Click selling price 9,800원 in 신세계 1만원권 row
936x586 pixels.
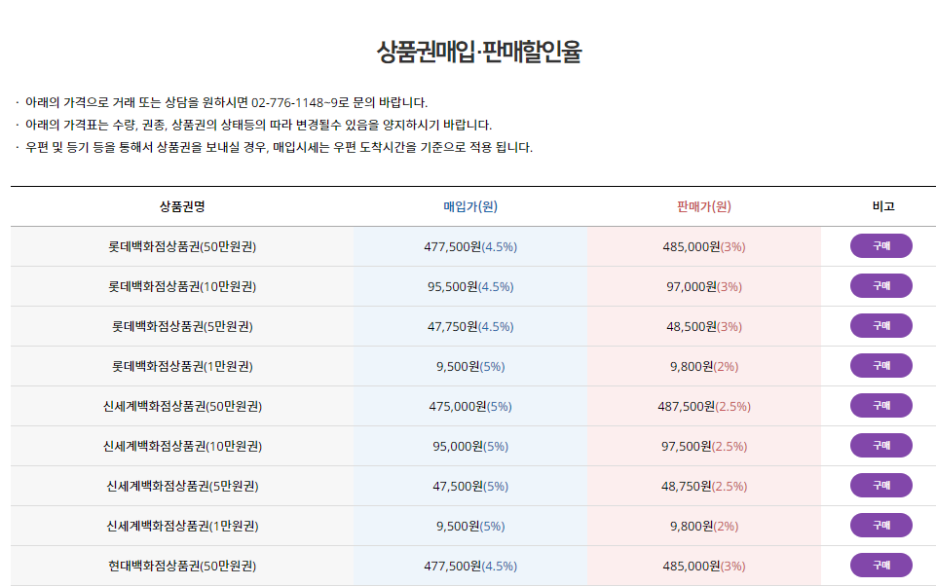click(704, 526)
